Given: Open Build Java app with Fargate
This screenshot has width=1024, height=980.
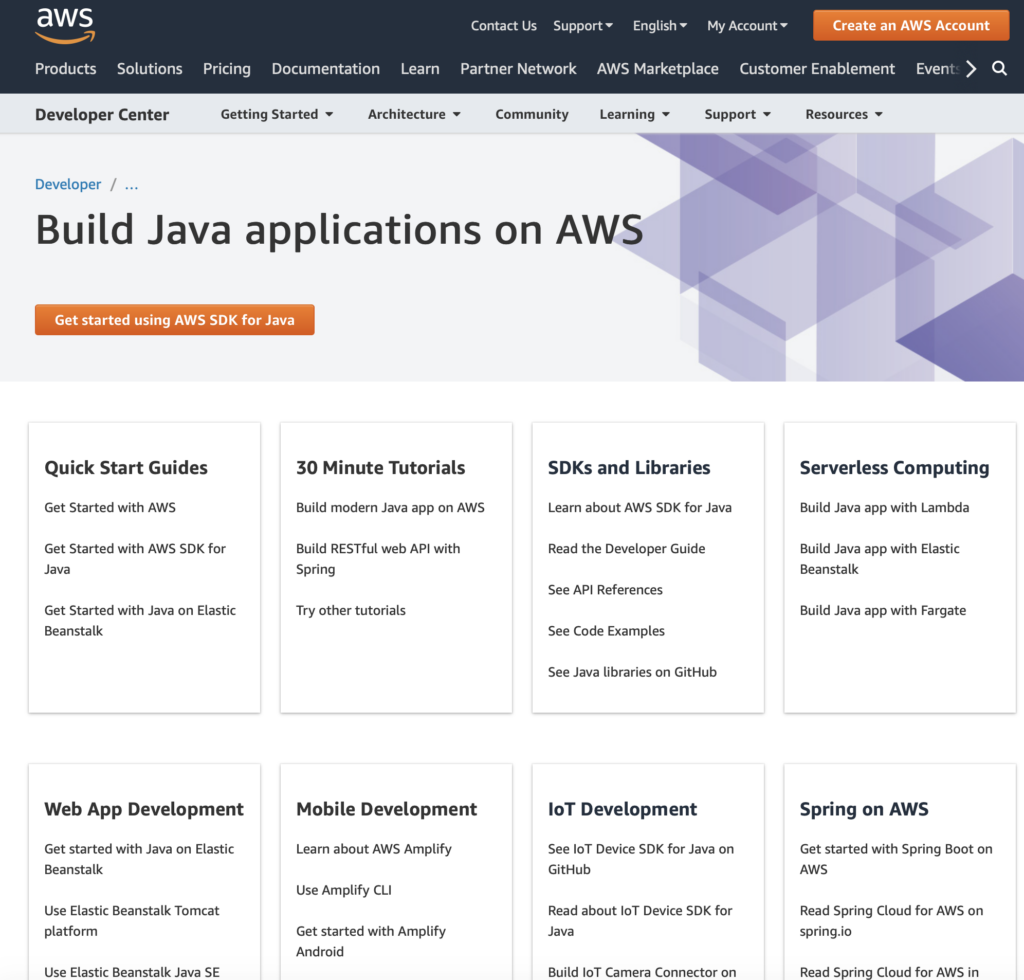Looking at the screenshot, I should point(882,610).
